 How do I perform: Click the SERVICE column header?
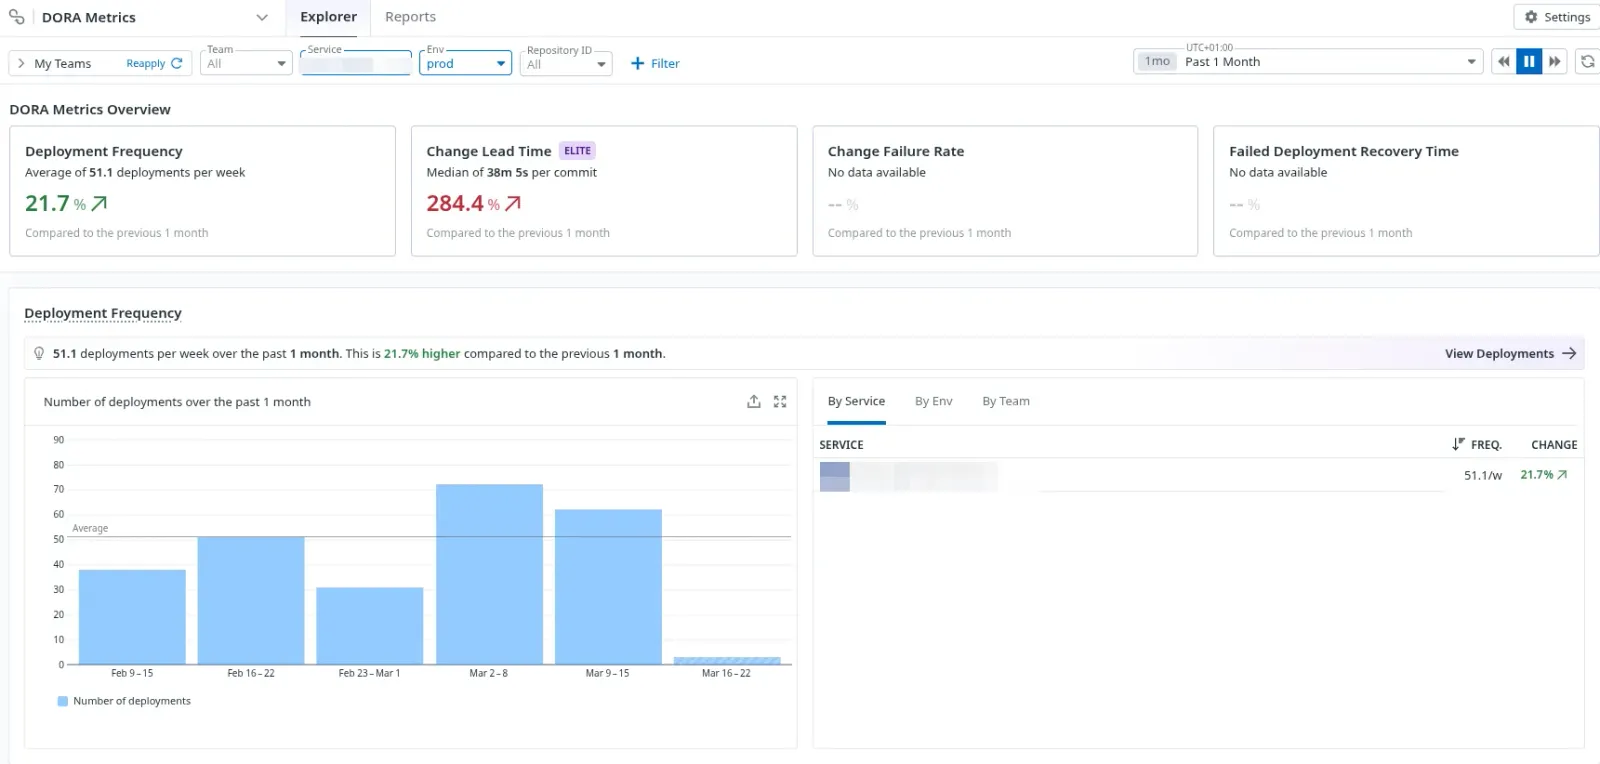click(841, 445)
